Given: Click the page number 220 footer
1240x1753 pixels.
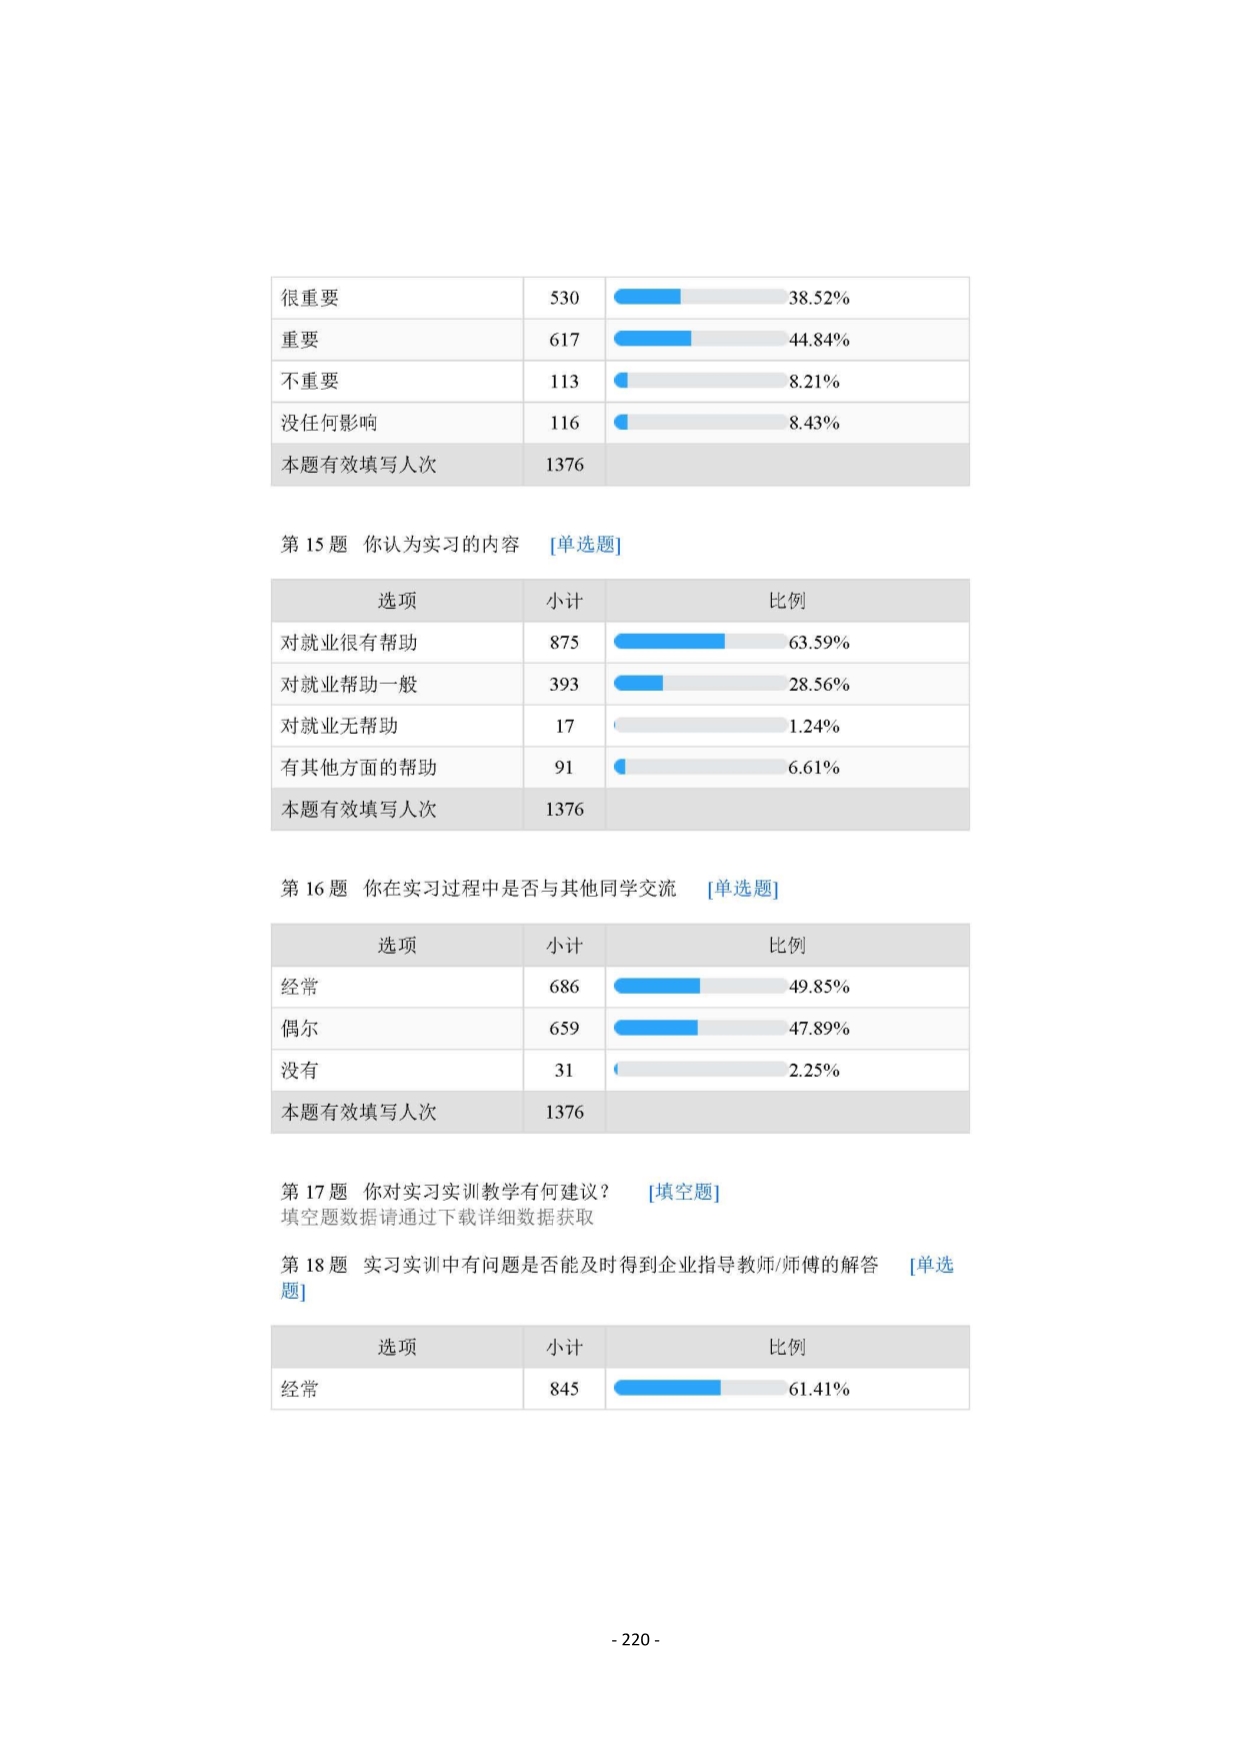Looking at the screenshot, I should (635, 1640).
